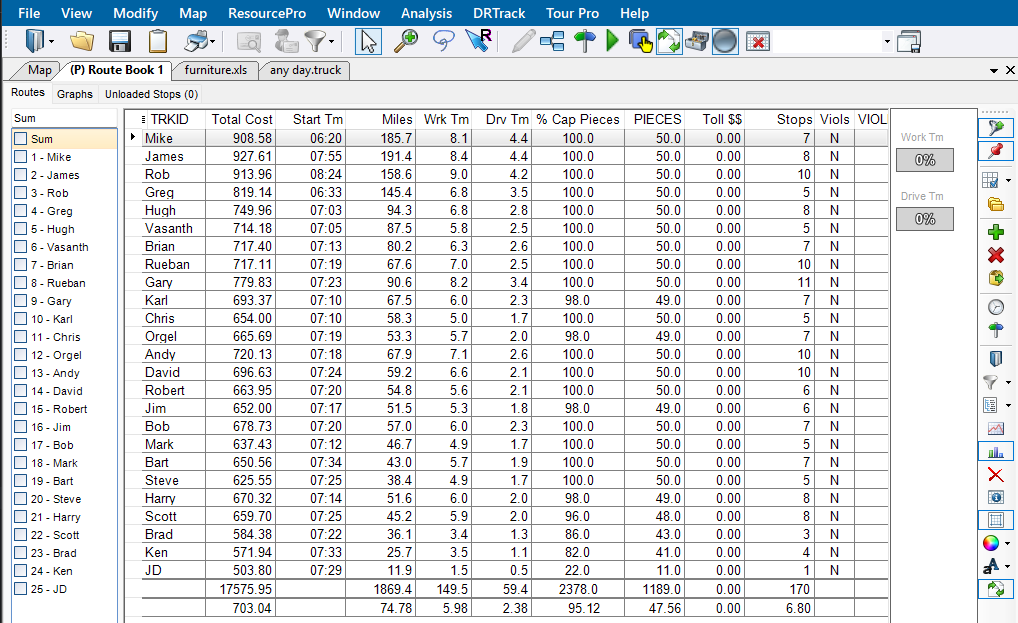
Task: Click the red X delete icon in the top toolbar
Action: click(758, 42)
